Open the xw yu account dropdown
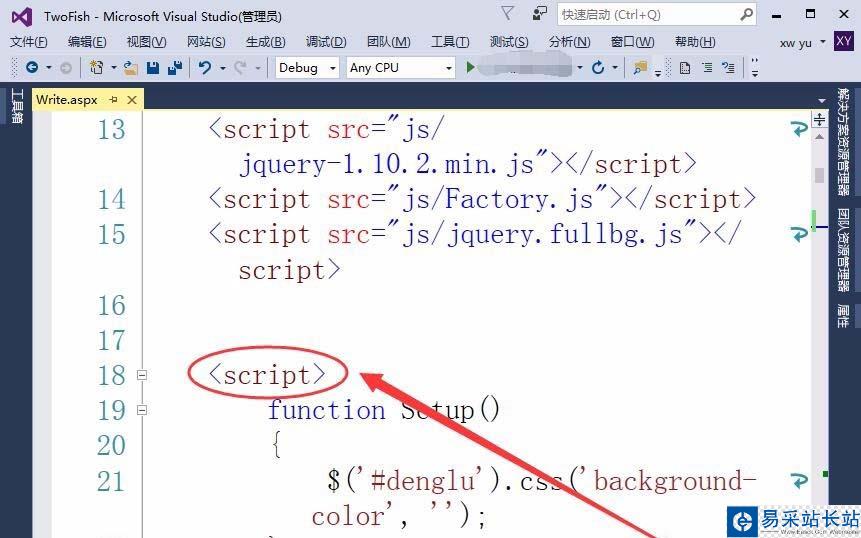 (802, 43)
